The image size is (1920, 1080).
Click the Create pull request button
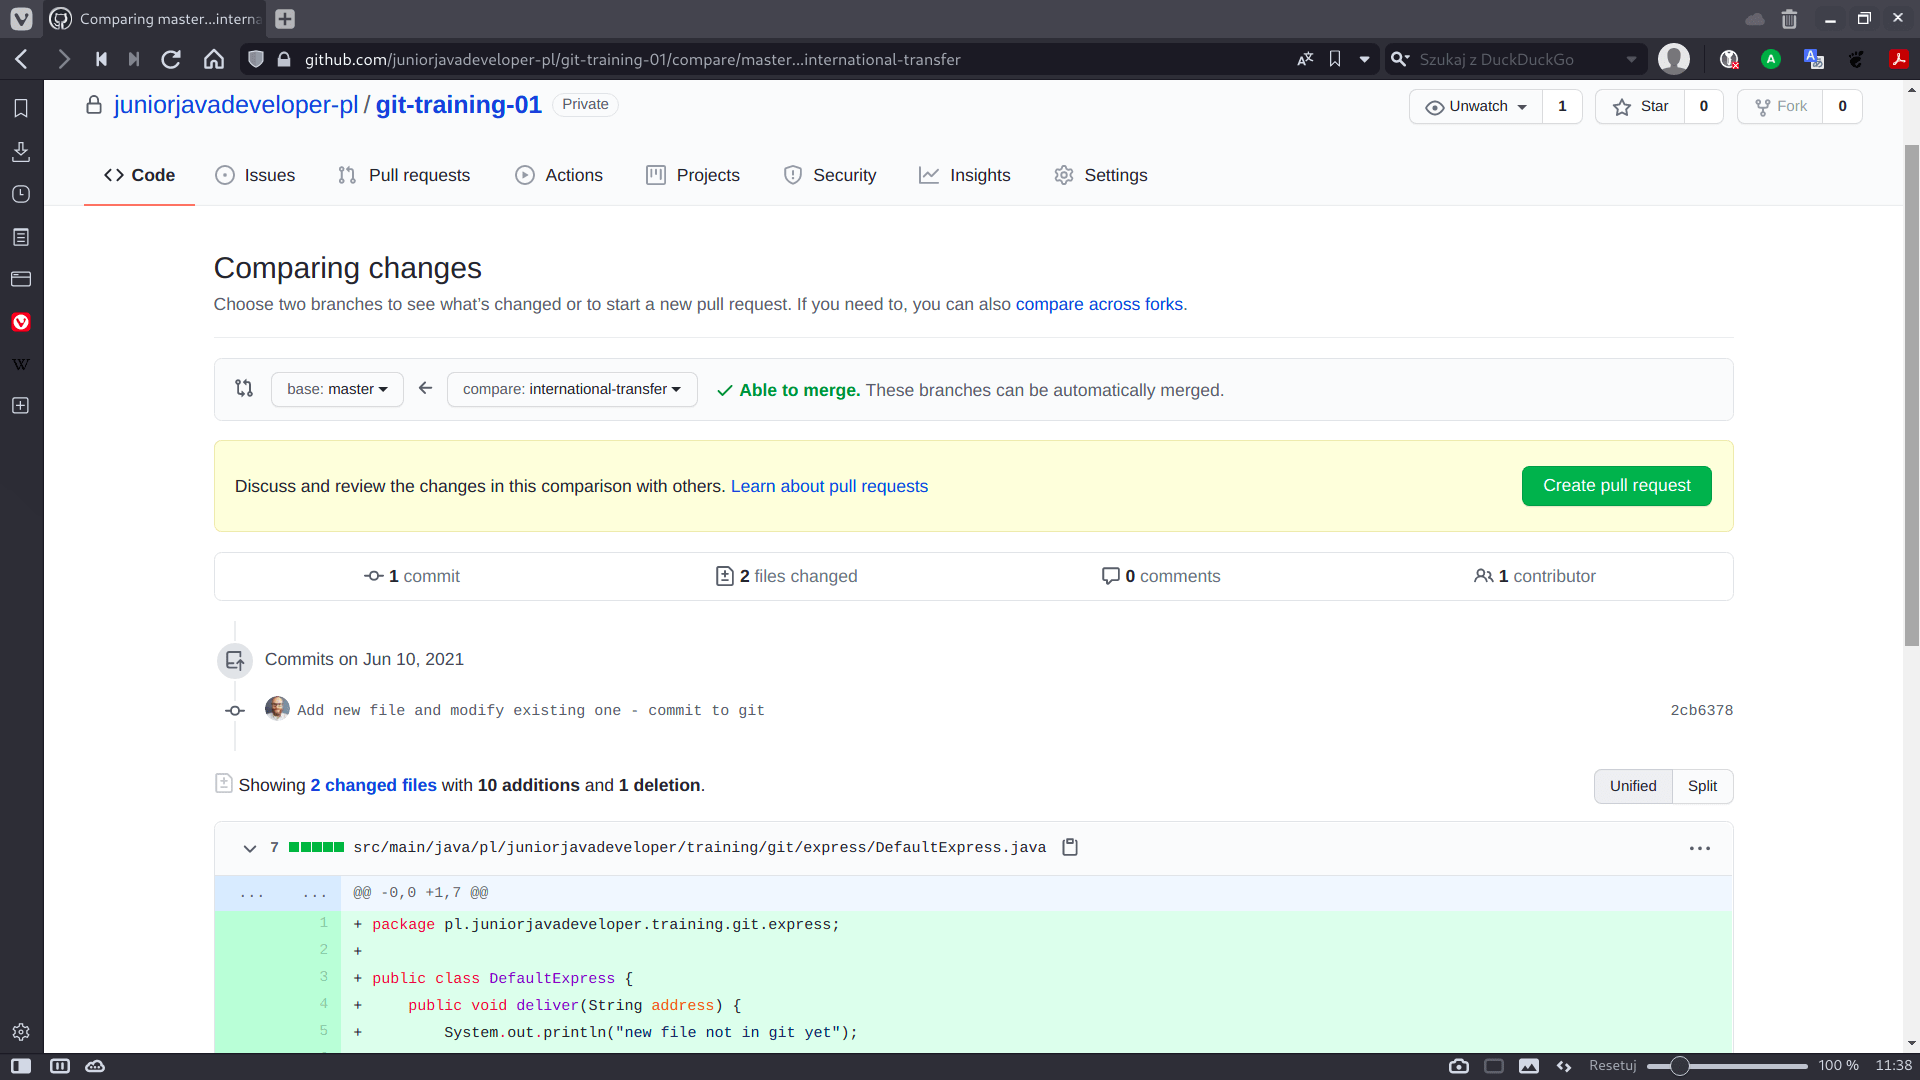point(1617,485)
